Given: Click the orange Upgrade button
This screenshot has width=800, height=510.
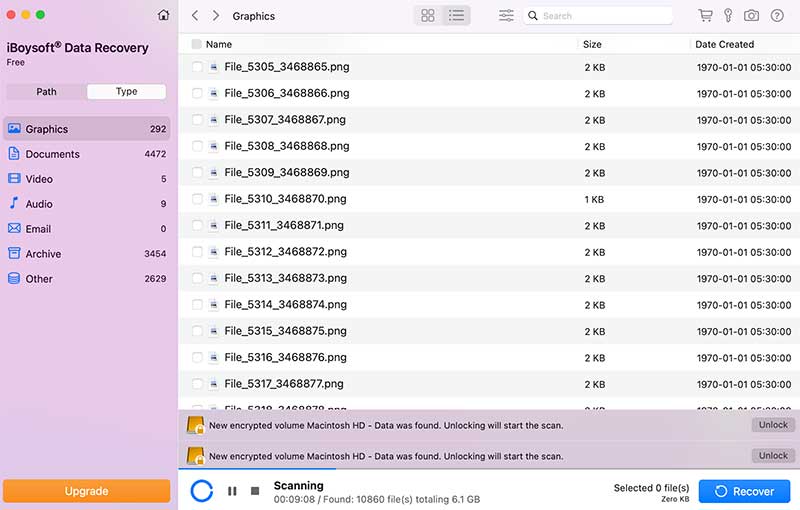Looking at the screenshot, I should coord(86,491).
